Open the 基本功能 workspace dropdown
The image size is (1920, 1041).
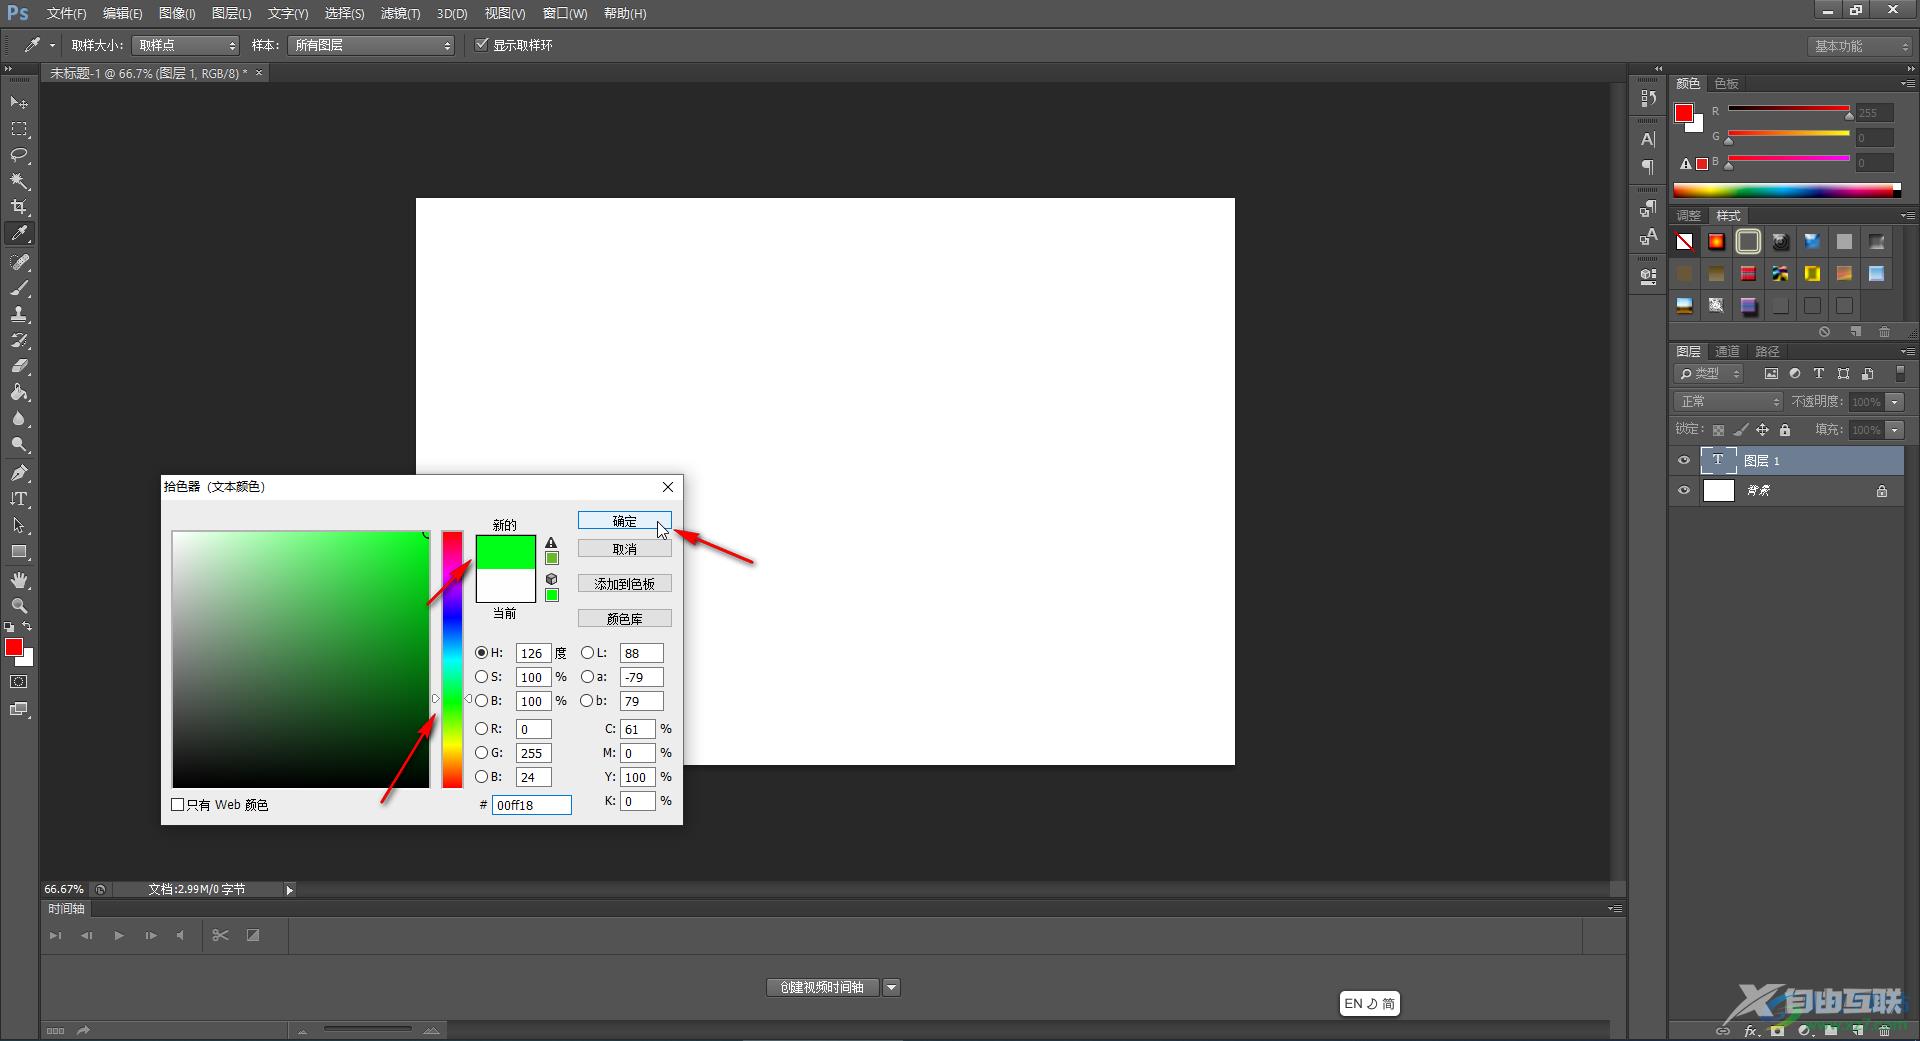[1860, 46]
